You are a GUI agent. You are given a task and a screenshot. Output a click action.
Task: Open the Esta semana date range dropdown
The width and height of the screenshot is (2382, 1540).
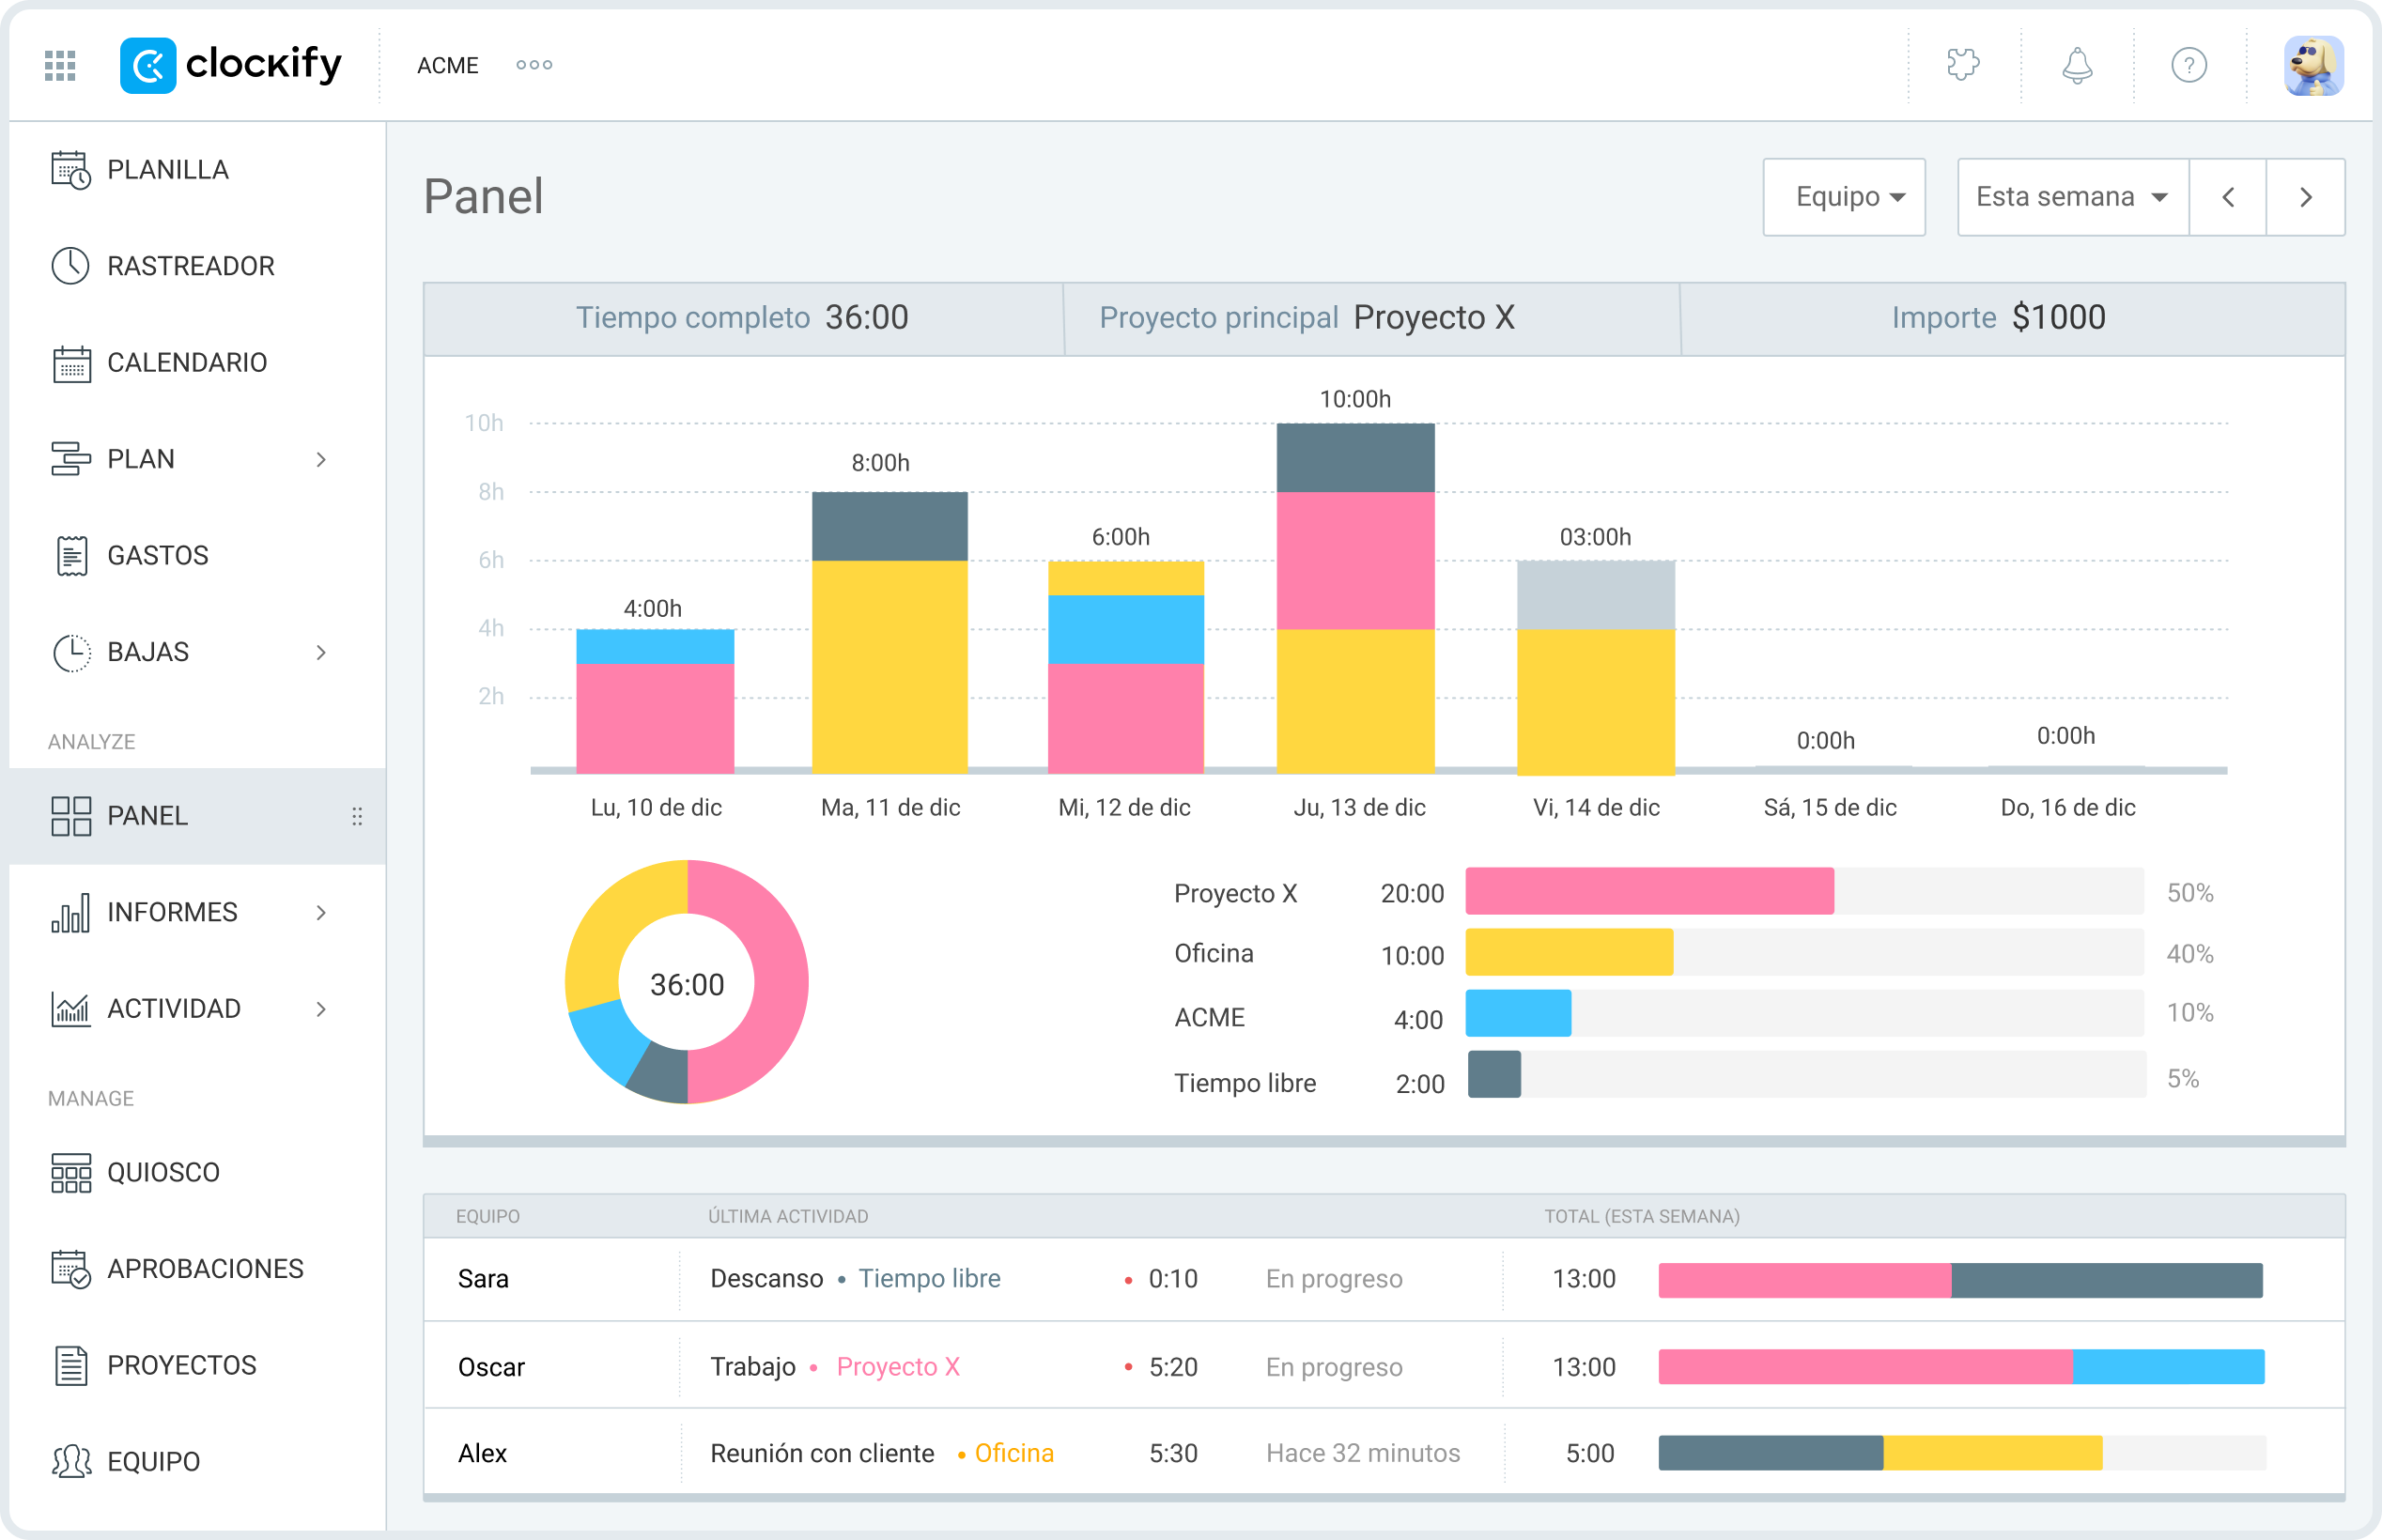point(2071,197)
